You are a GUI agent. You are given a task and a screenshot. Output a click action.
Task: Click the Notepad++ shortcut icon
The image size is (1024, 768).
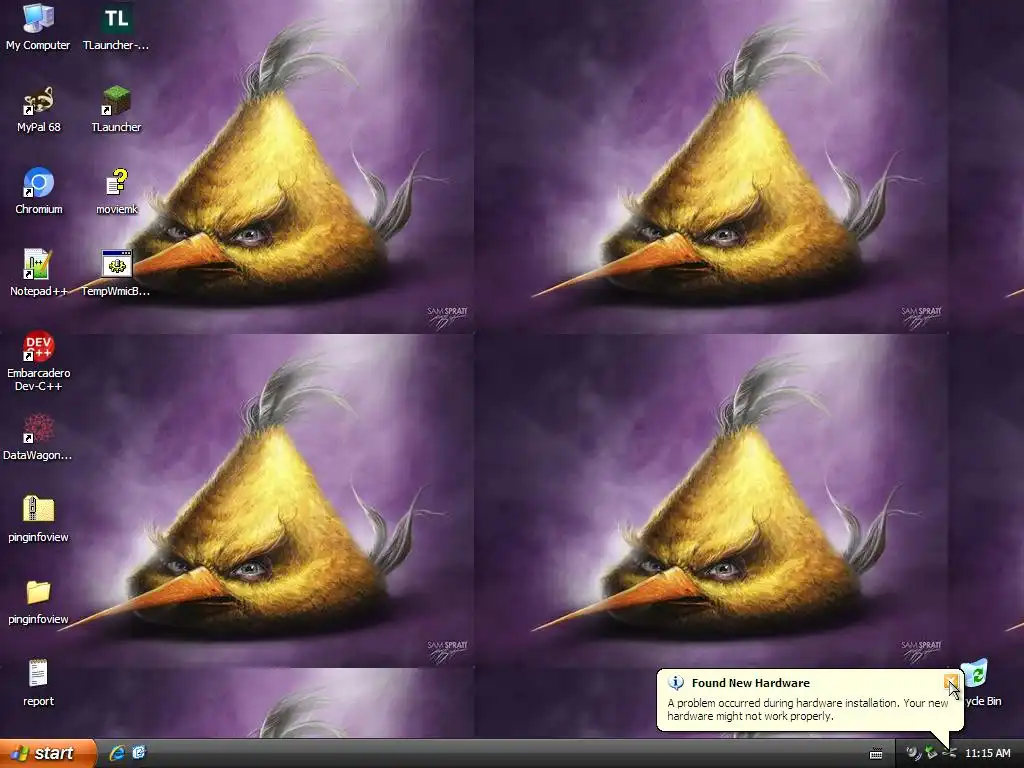(38, 264)
